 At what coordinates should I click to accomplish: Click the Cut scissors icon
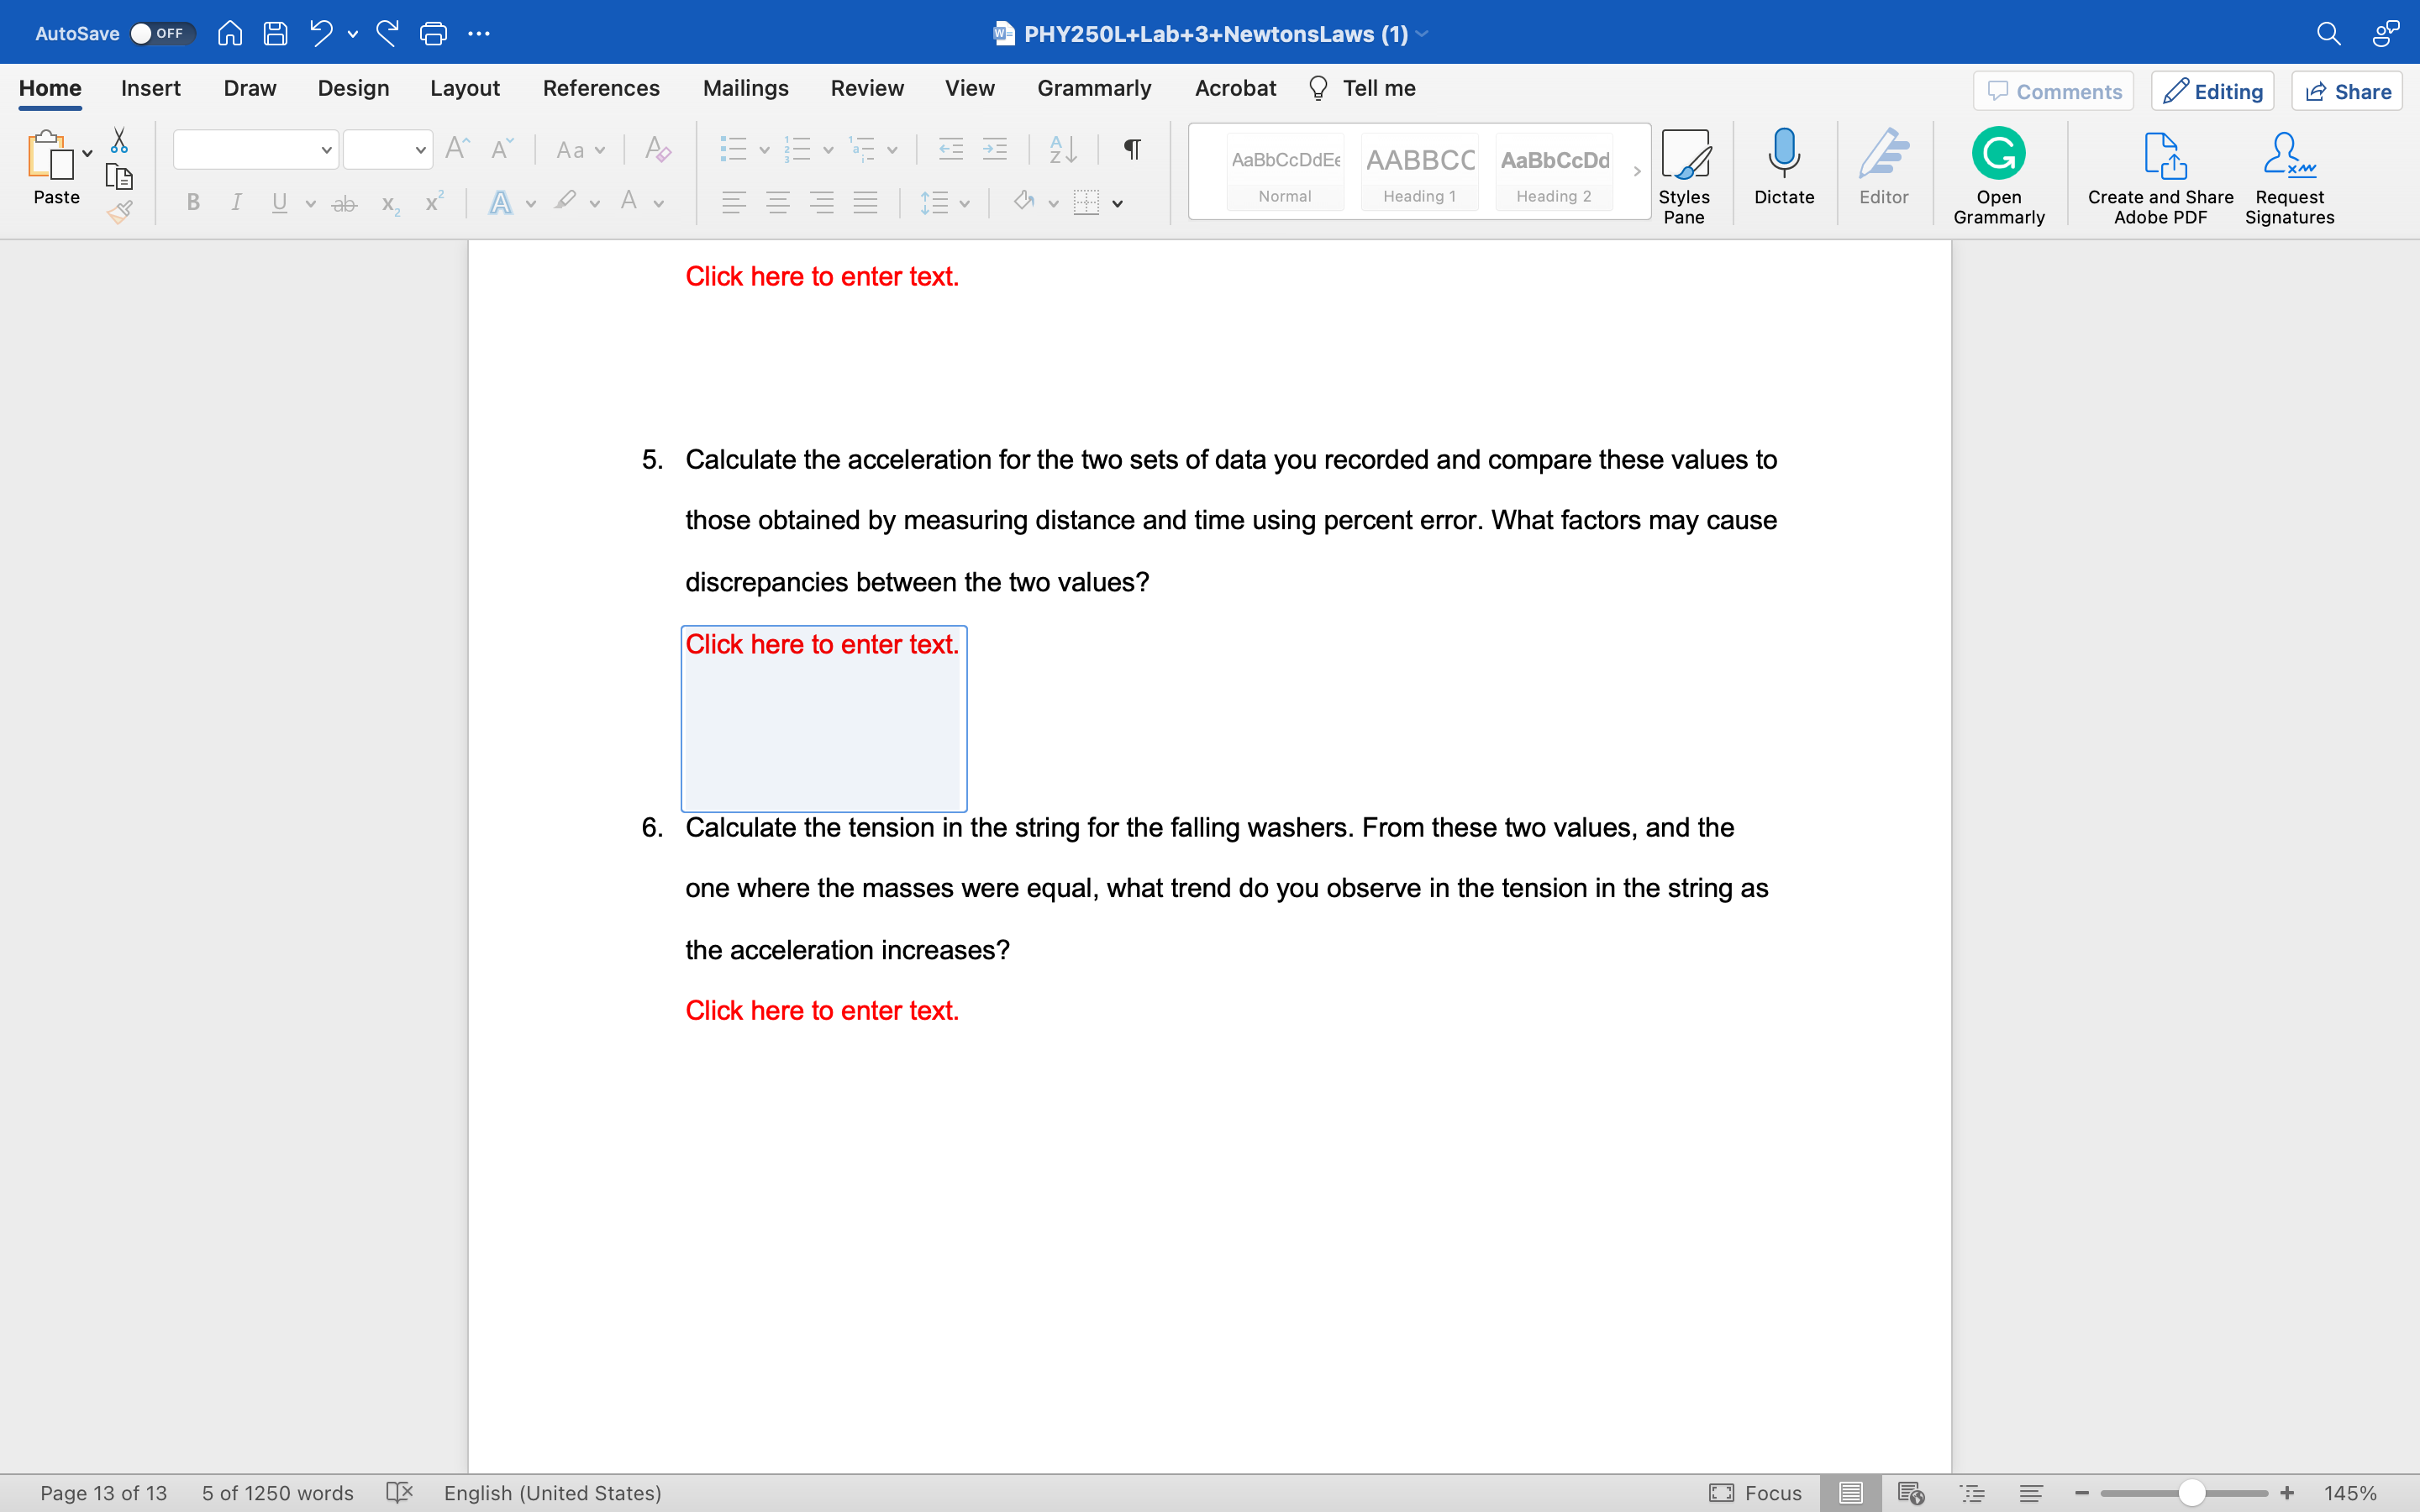[119, 140]
